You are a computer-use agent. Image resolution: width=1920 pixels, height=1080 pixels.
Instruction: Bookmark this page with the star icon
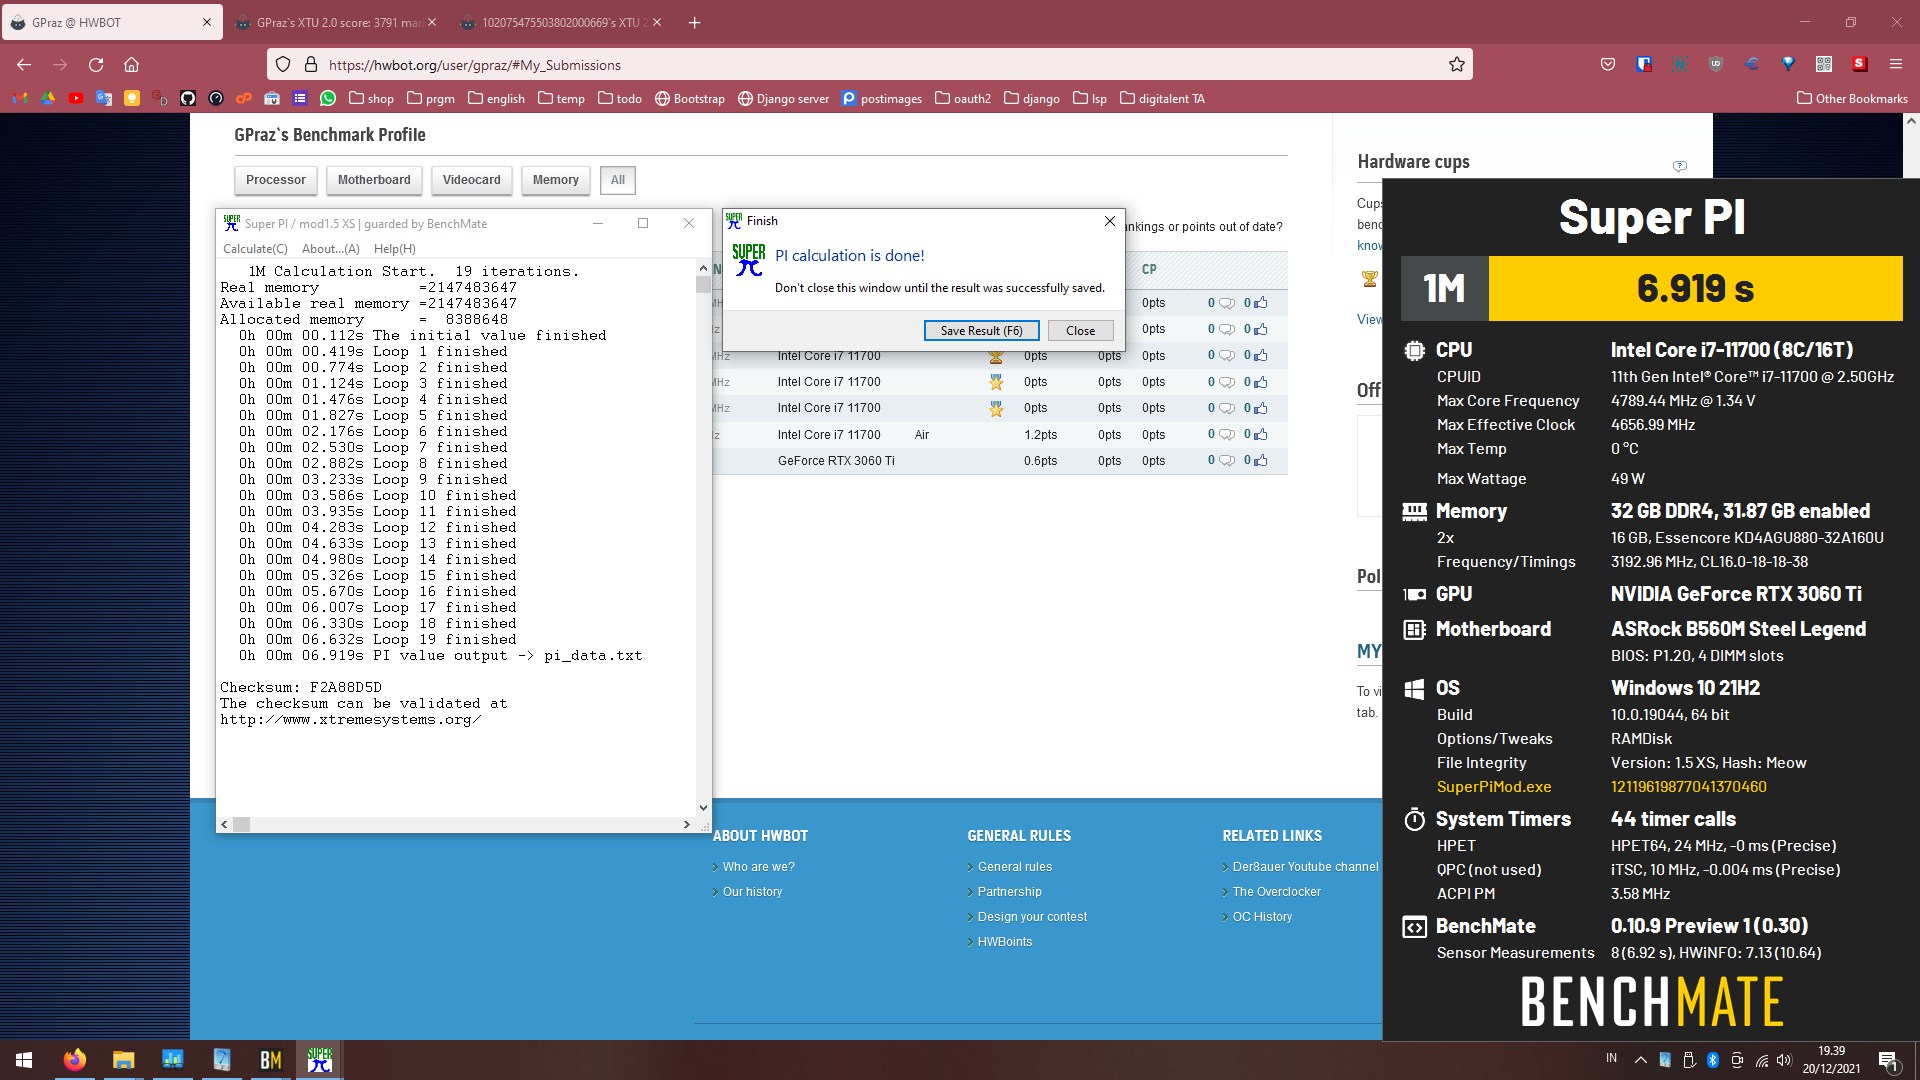[1457, 65]
